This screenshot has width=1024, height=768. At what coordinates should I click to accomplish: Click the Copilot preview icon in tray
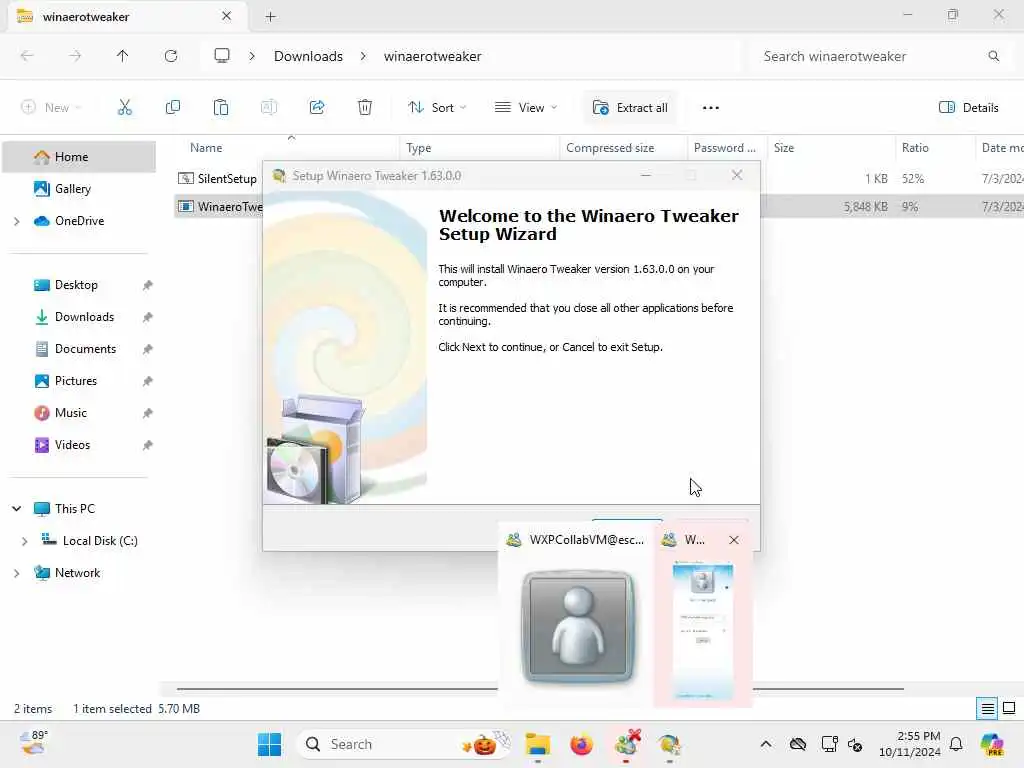[992, 744]
